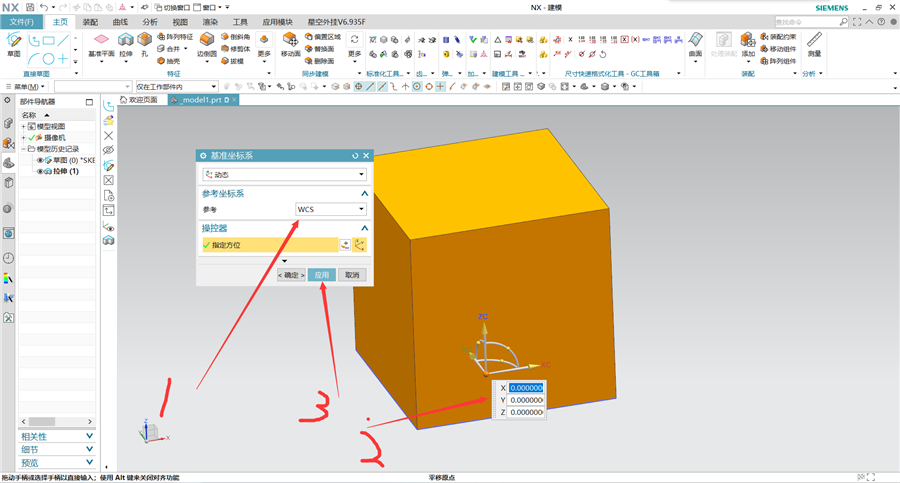
Task: Open the 文件(F) menu
Action: pyautogui.click(x=21, y=22)
